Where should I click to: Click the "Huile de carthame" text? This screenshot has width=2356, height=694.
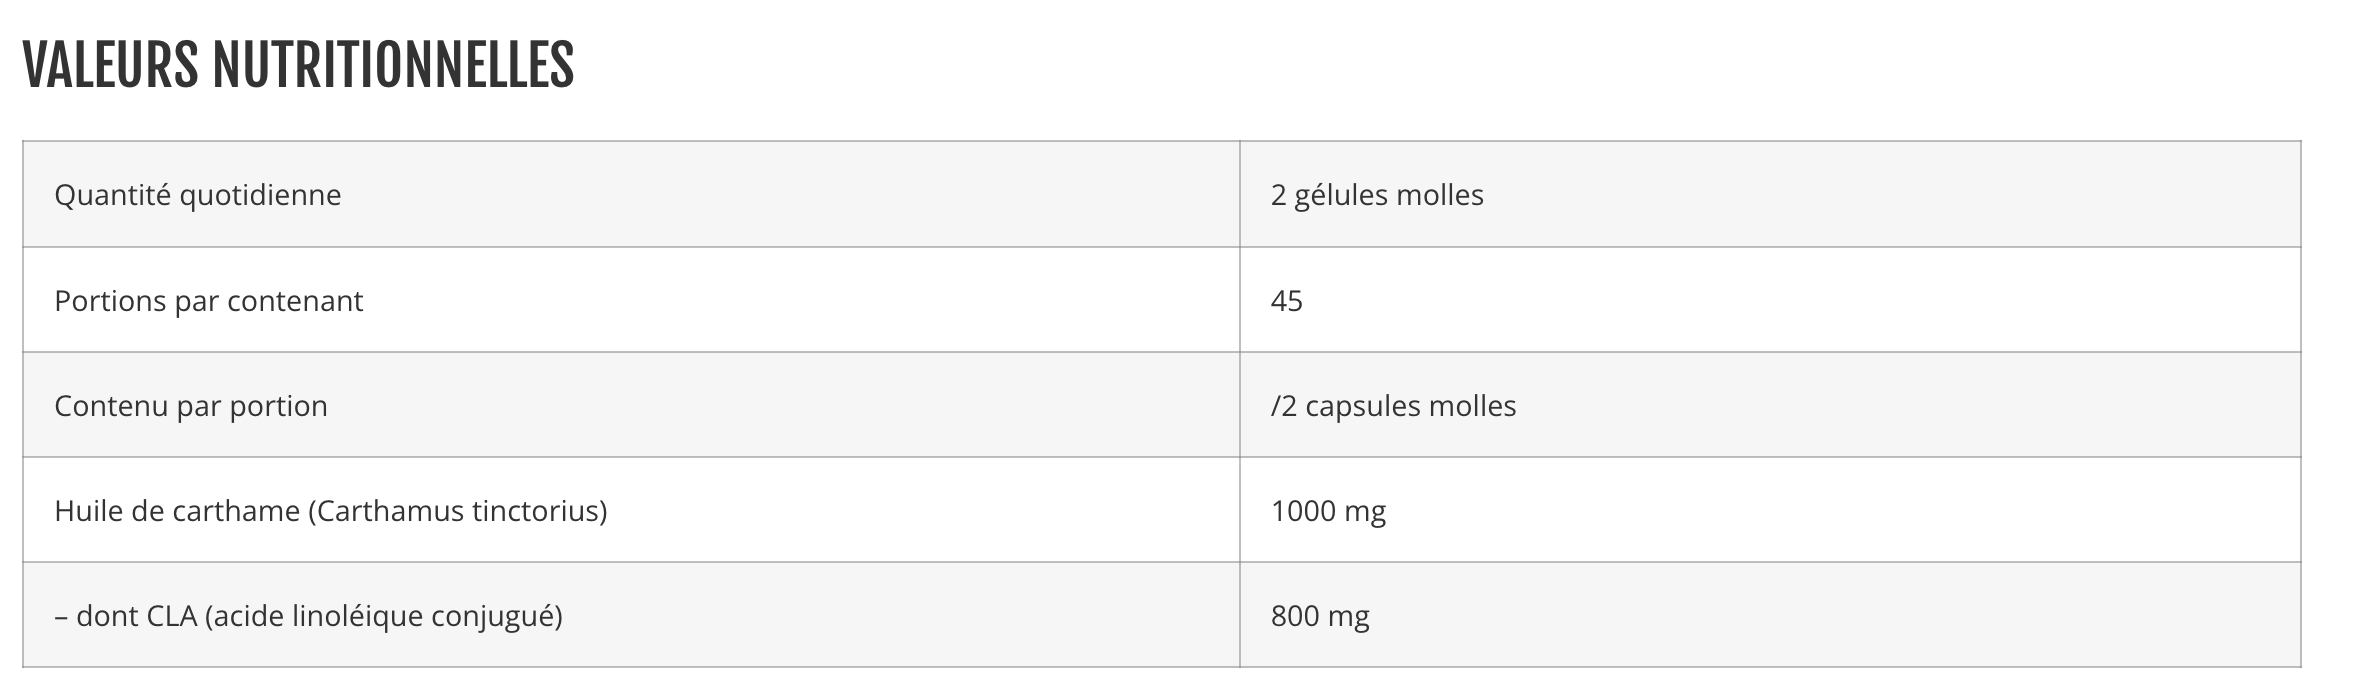click(177, 511)
